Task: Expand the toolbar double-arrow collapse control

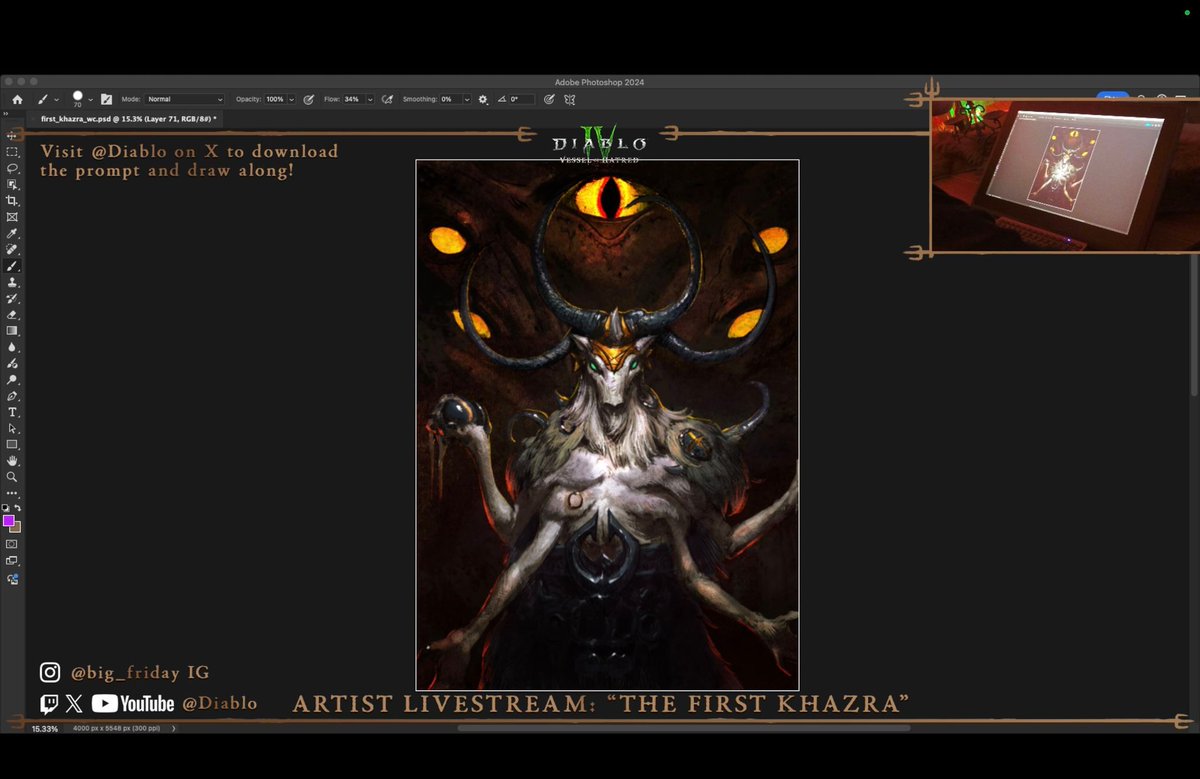Action: pos(6,113)
